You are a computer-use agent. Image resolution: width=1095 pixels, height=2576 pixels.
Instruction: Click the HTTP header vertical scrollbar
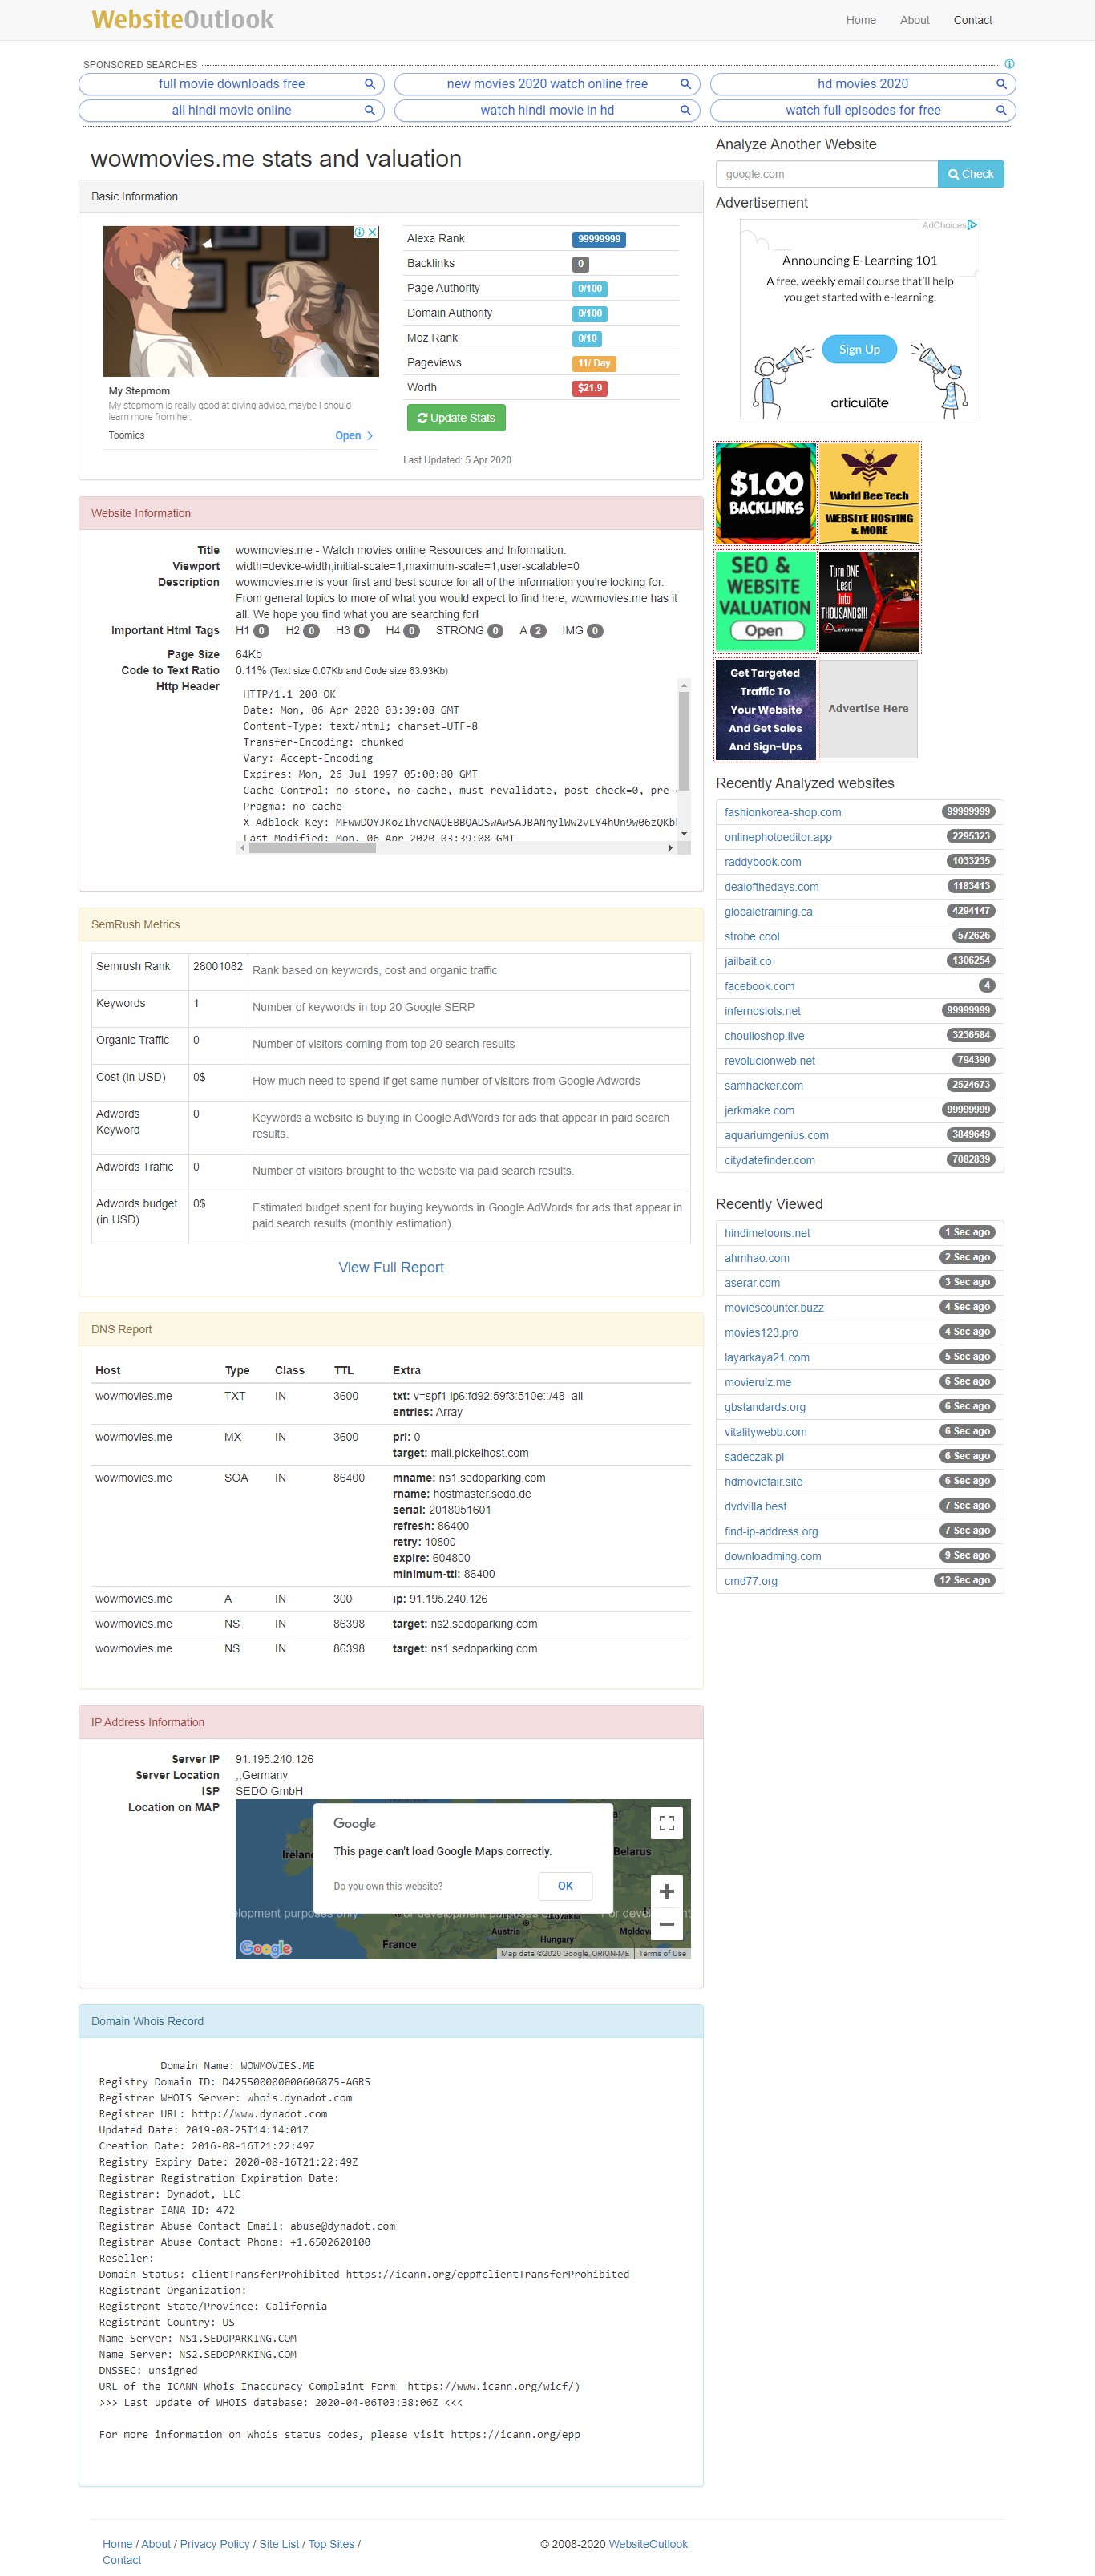tap(684, 740)
